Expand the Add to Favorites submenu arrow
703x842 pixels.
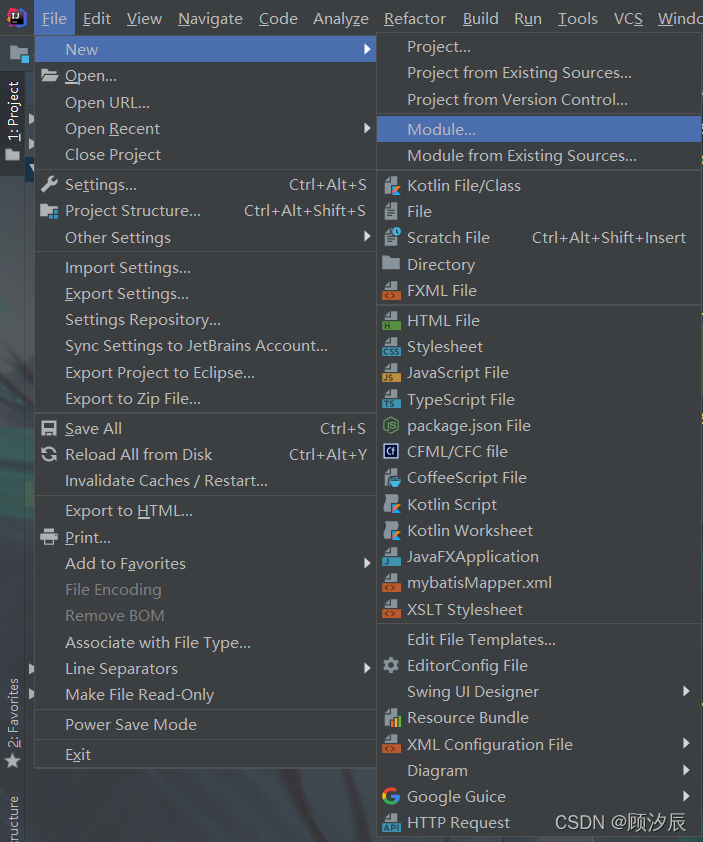pos(367,563)
